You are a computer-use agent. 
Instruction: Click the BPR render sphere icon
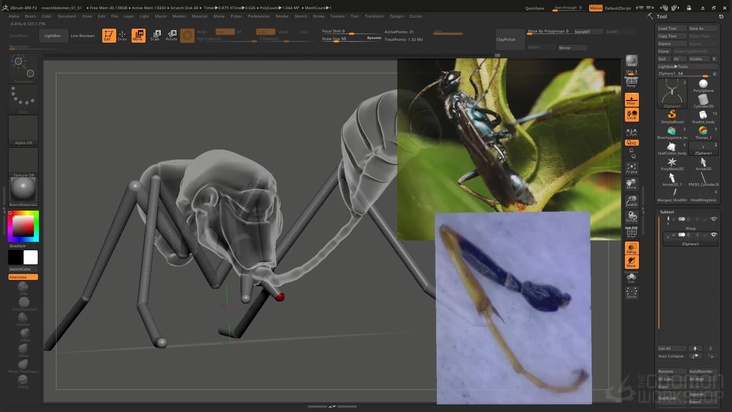click(x=632, y=61)
